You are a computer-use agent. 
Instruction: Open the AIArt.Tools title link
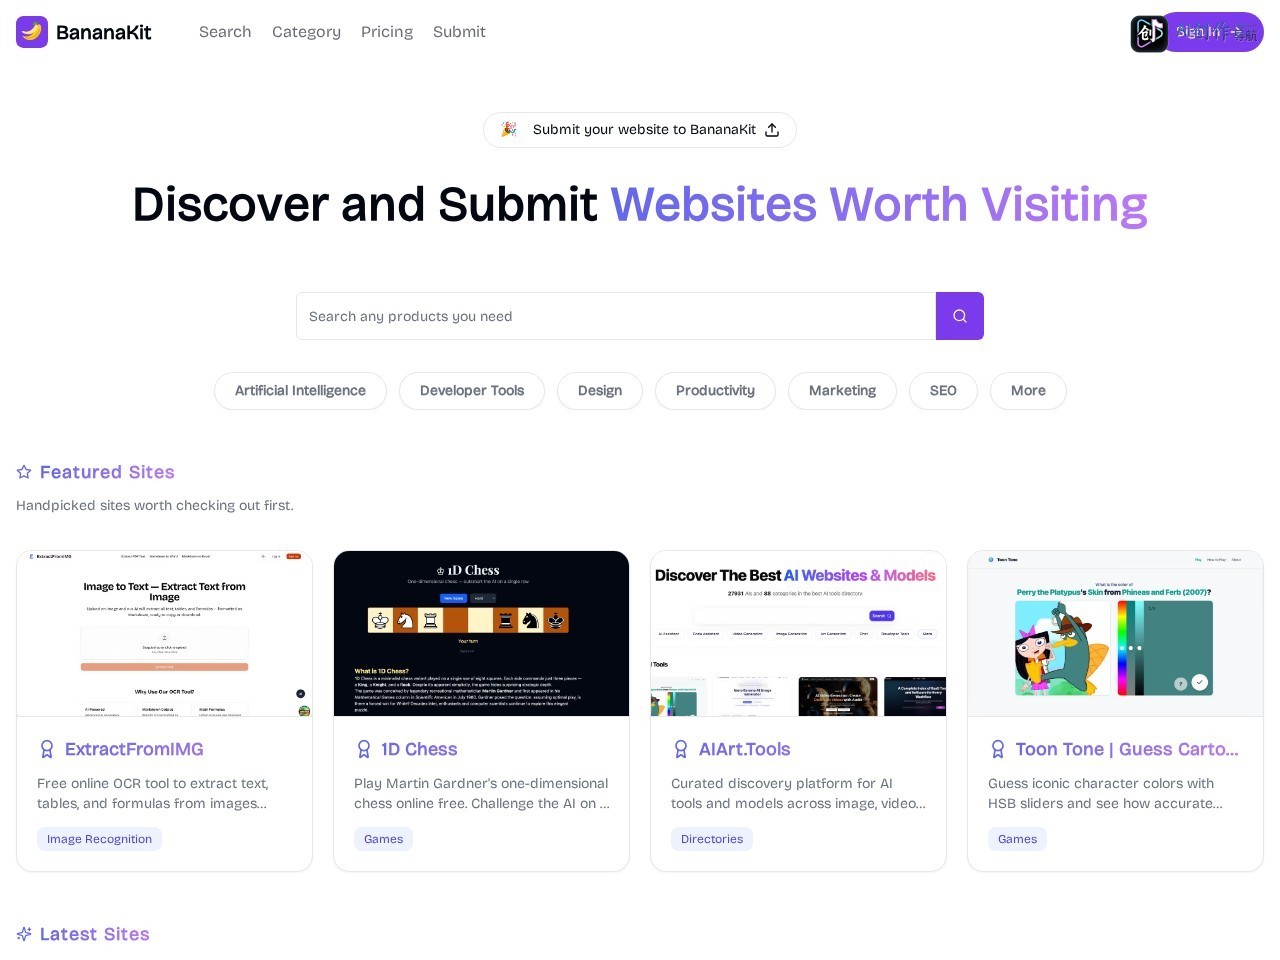[745, 749]
